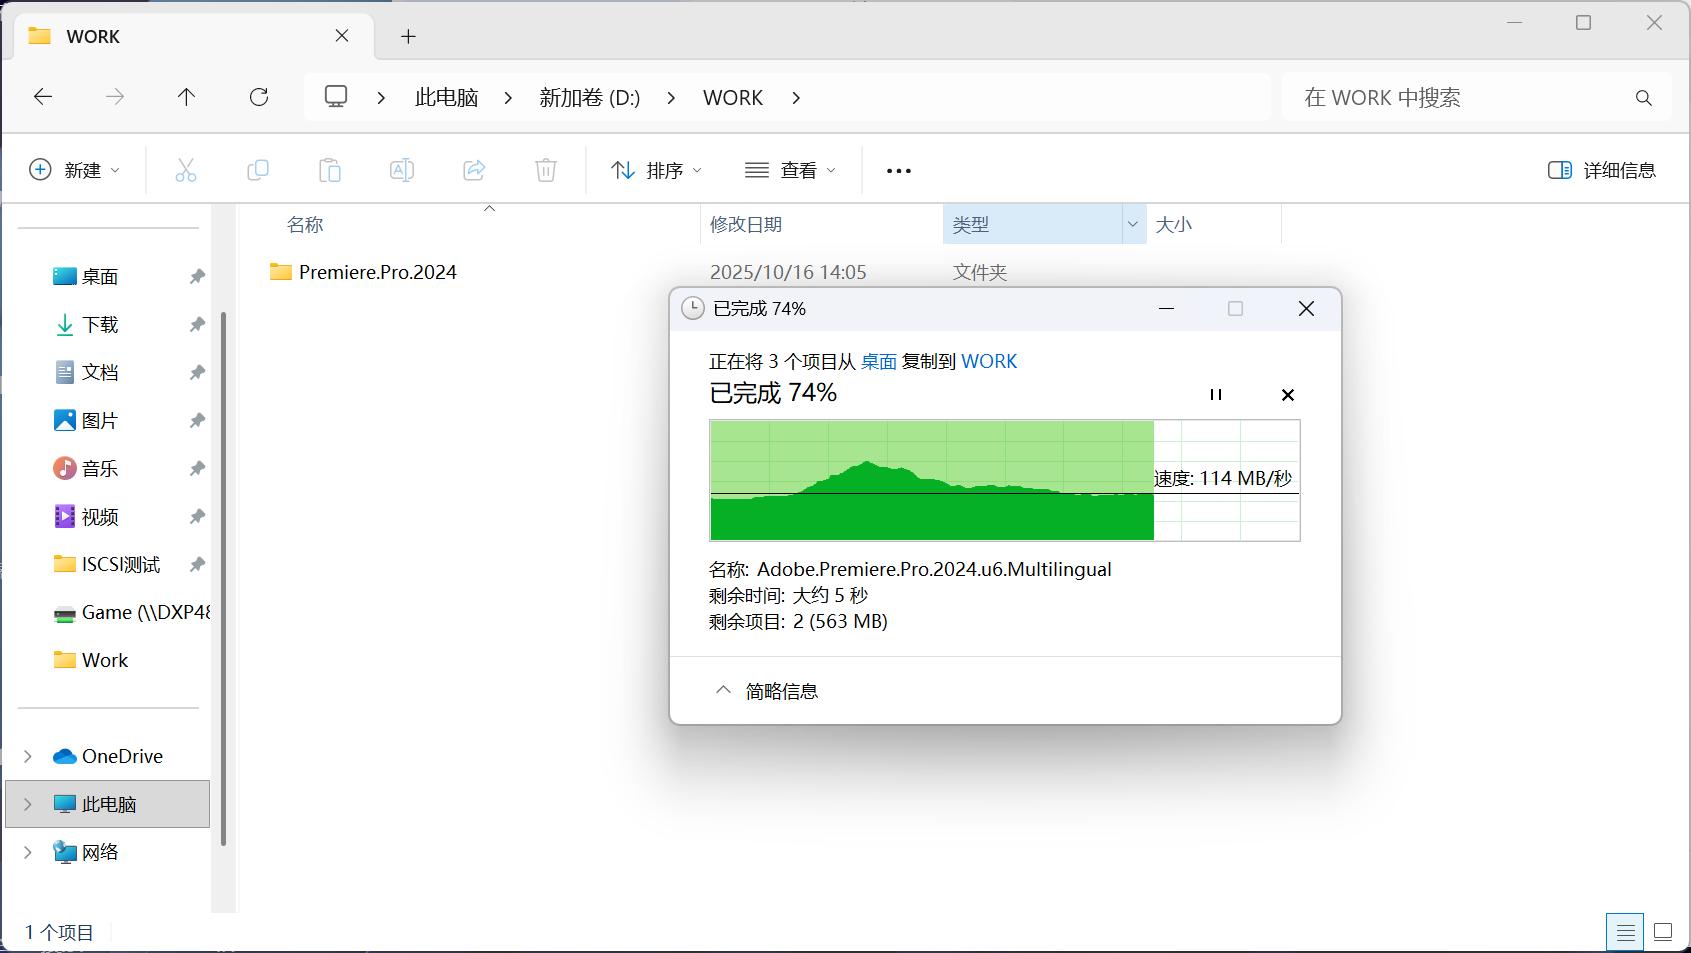Open the more options ellipsis menu
Viewport: 1691px width, 953px height.
tap(899, 171)
